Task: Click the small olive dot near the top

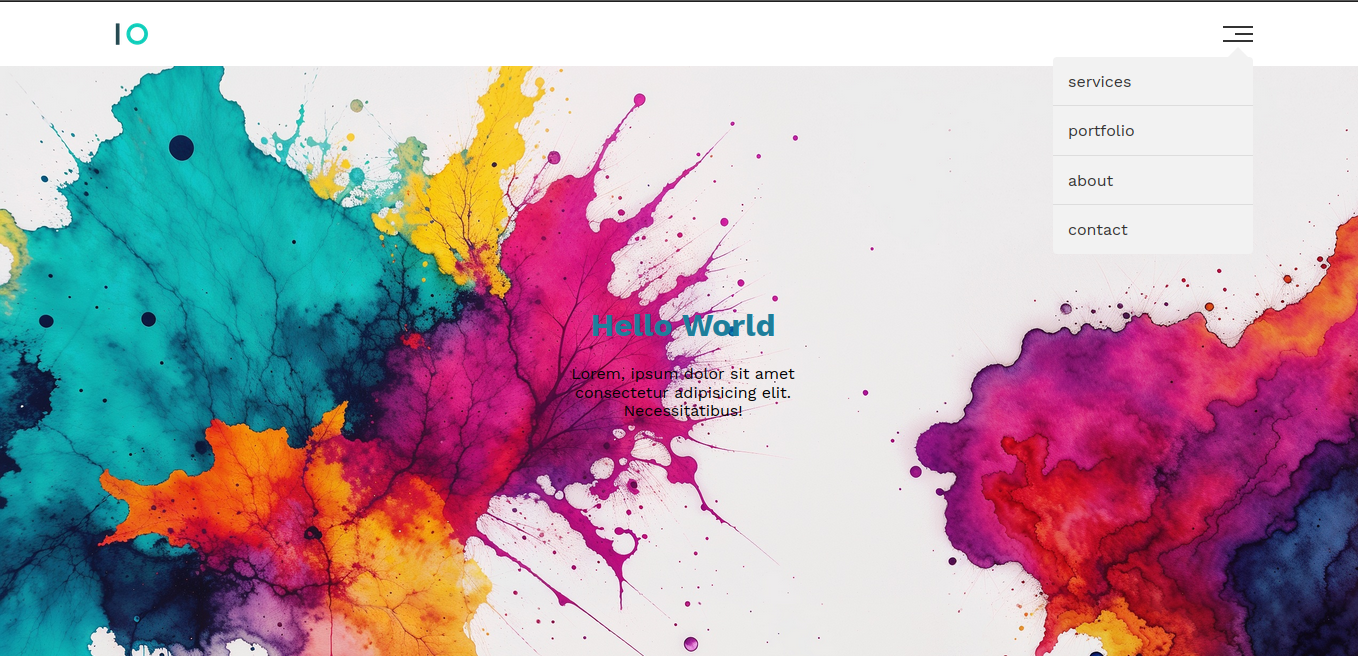Action: coord(357,106)
